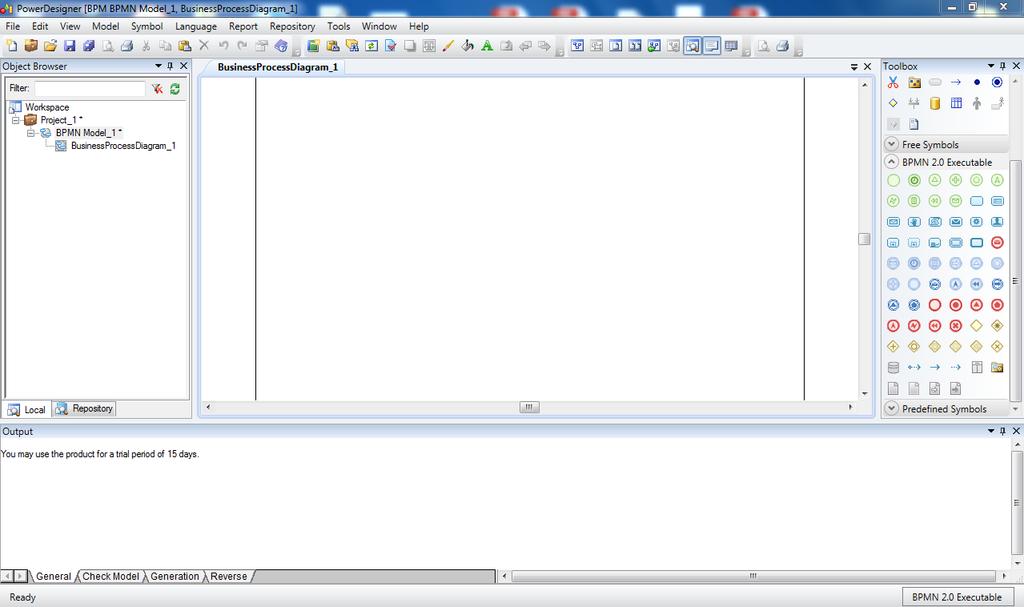The image size is (1024, 607).
Task: Select the Pool/Lane swimlane icon
Action: [976, 367]
